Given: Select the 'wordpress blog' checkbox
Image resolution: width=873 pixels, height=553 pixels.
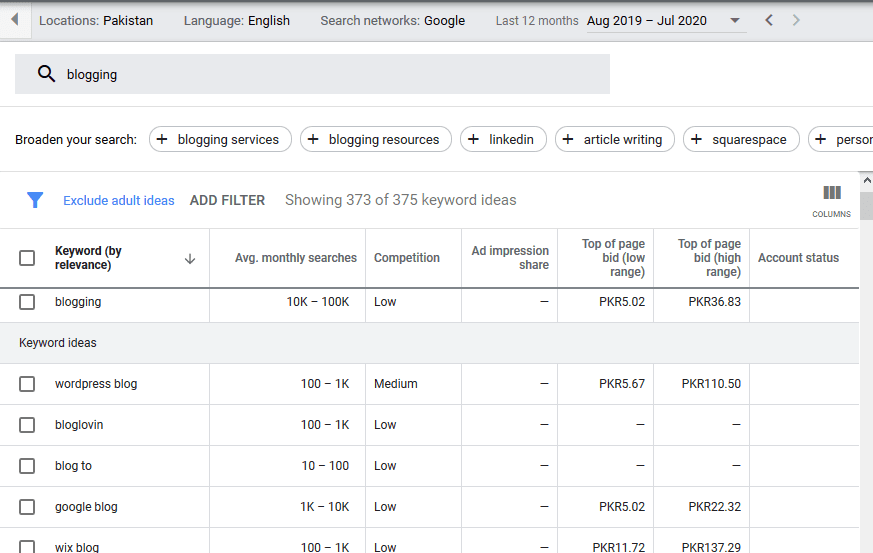Looking at the screenshot, I should 27,384.
